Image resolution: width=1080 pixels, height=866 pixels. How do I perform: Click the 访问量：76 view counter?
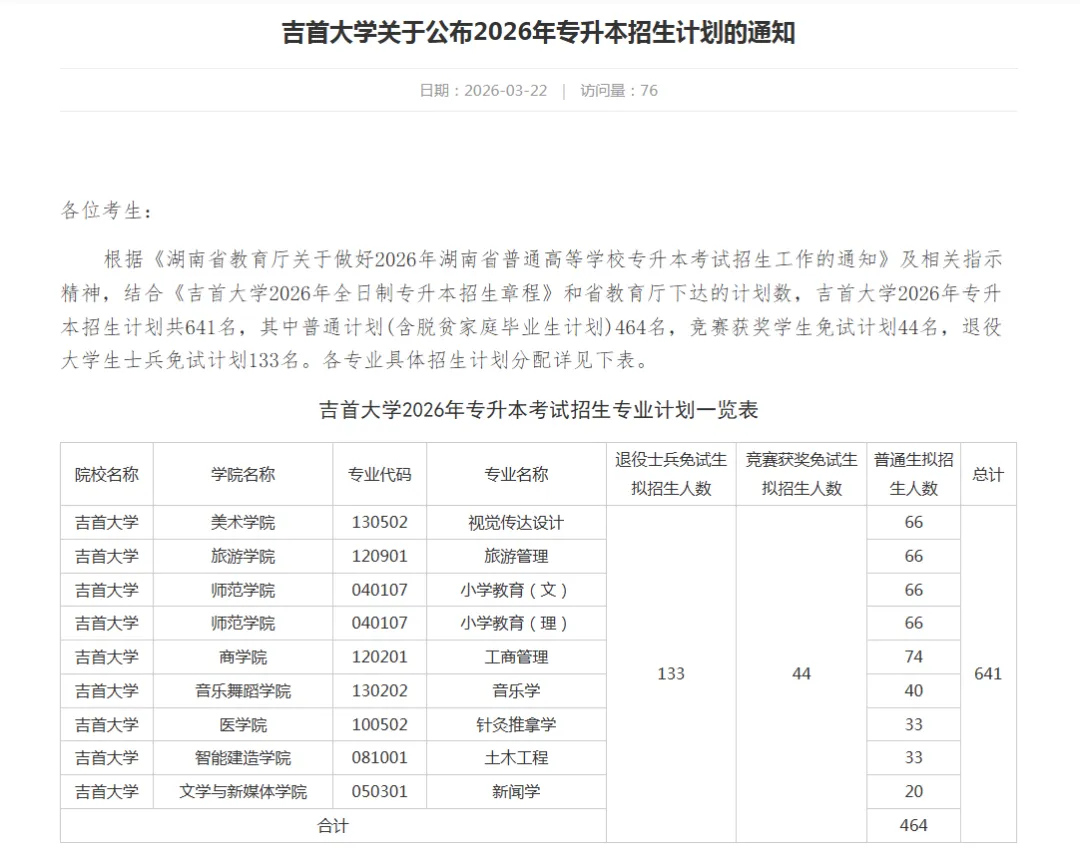pyautogui.click(x=619, y=90)
